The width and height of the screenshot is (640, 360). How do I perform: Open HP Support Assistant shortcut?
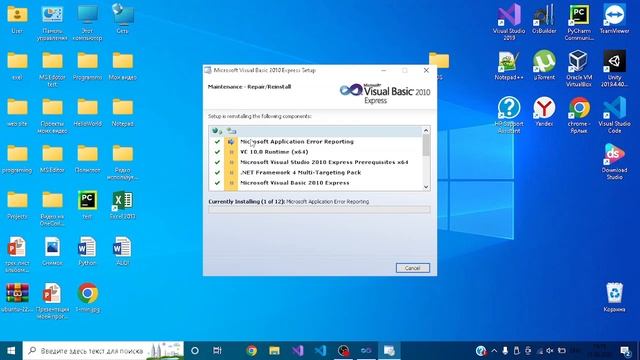[509, 115]
